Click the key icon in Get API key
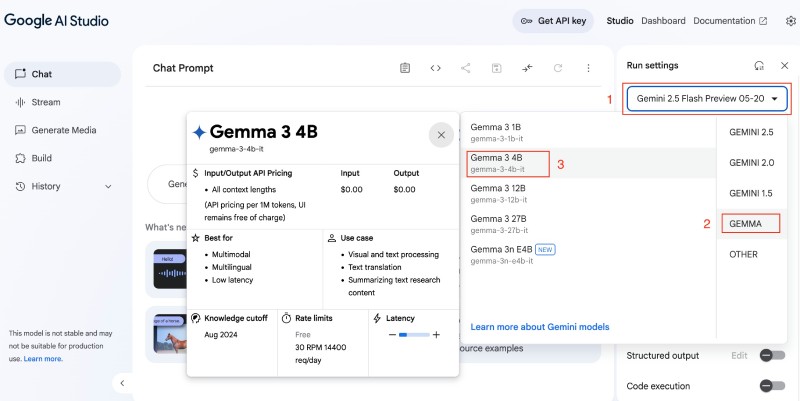This screenshot has width=800, height=401. (527, 21)
